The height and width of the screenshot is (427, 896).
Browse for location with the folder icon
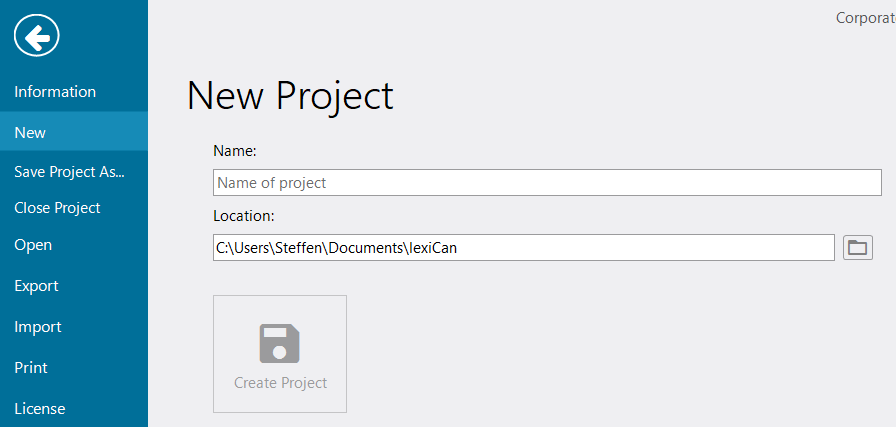point(858,247)
